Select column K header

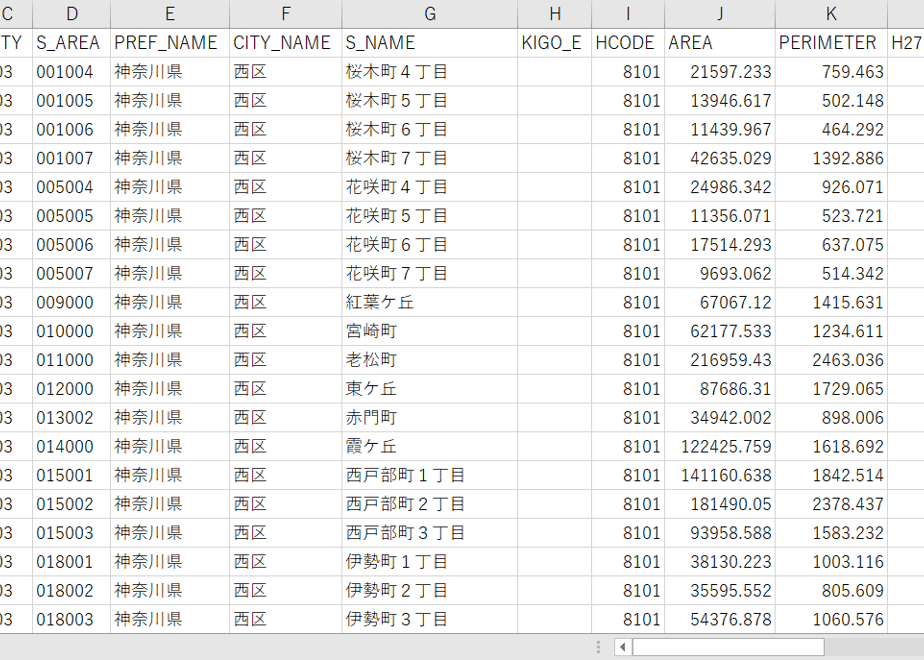point(831,14)
